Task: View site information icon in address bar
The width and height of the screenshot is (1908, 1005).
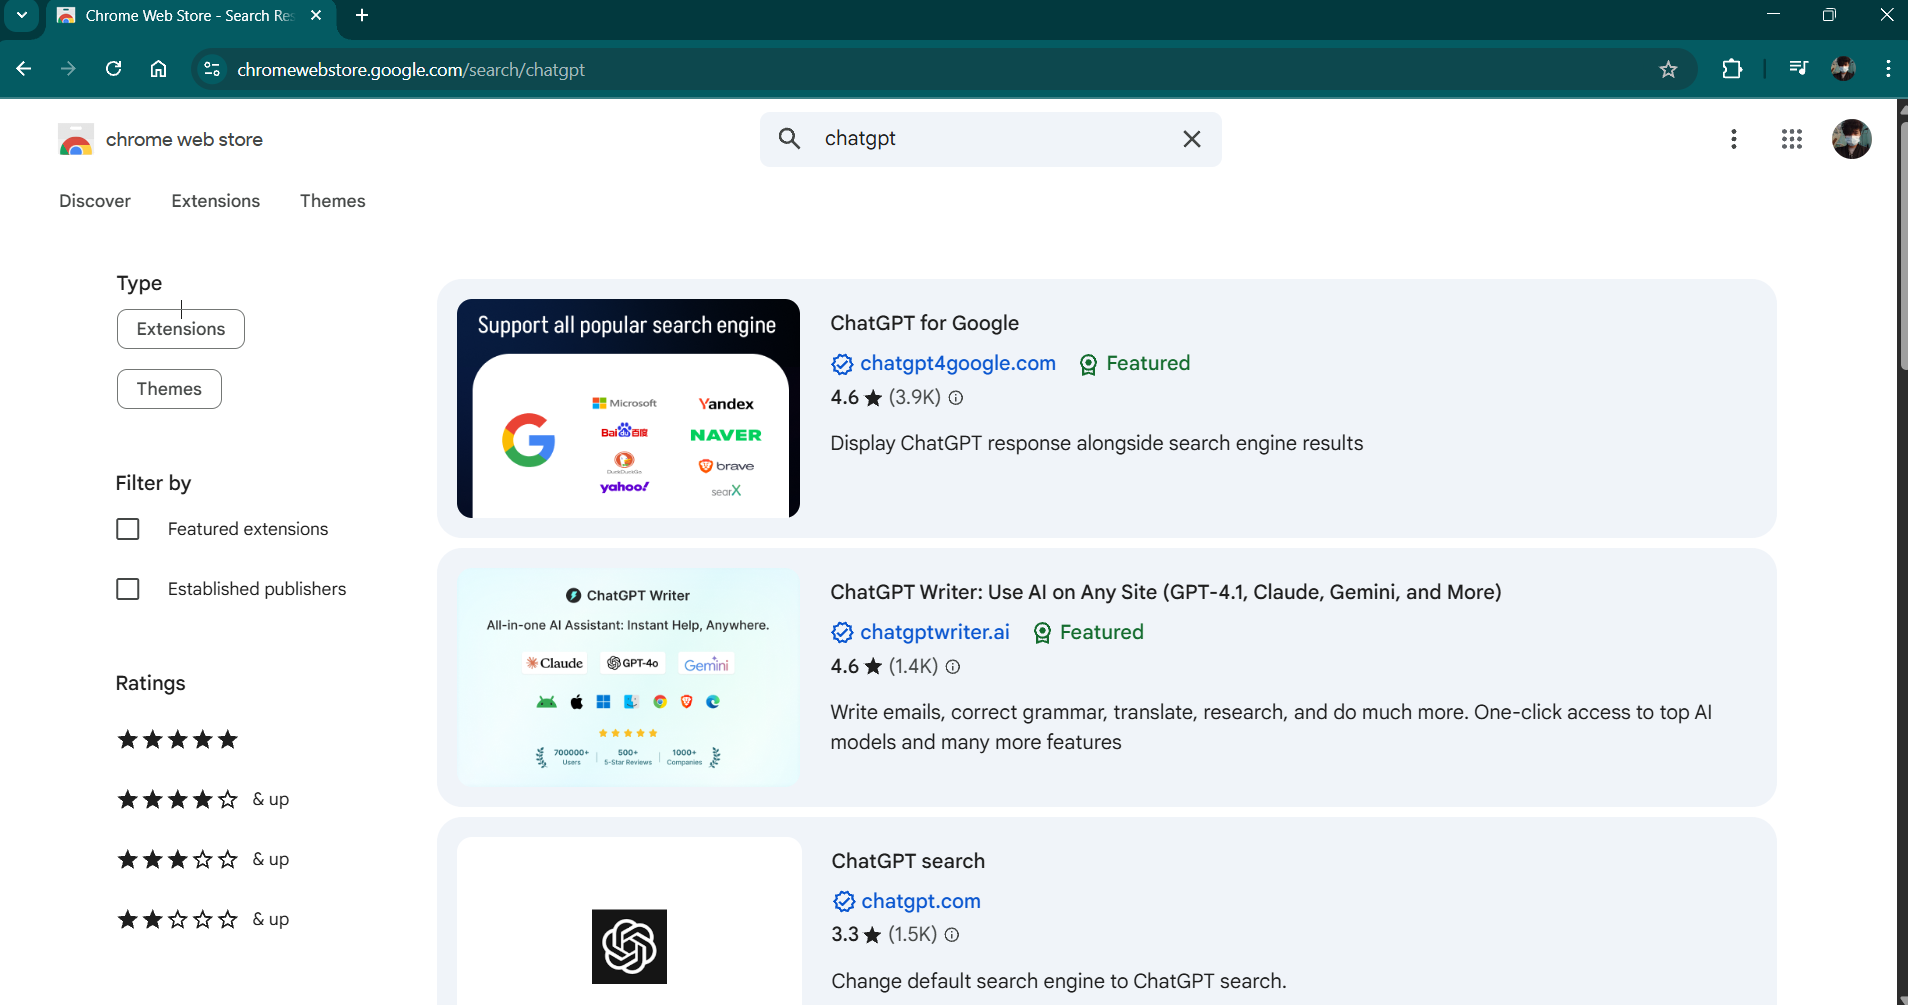Action: 212,69
